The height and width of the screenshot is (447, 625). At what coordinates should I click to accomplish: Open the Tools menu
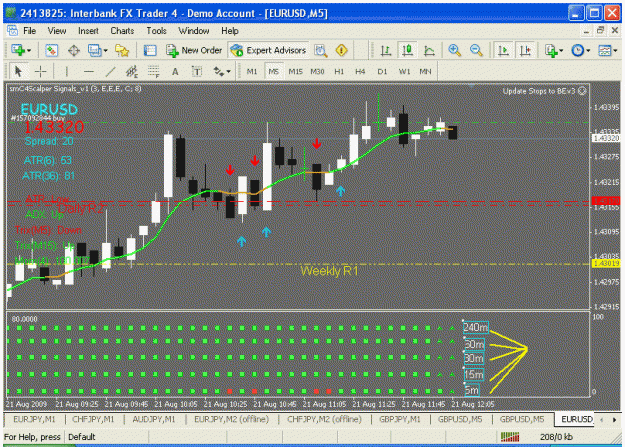(x=156, y=31)
